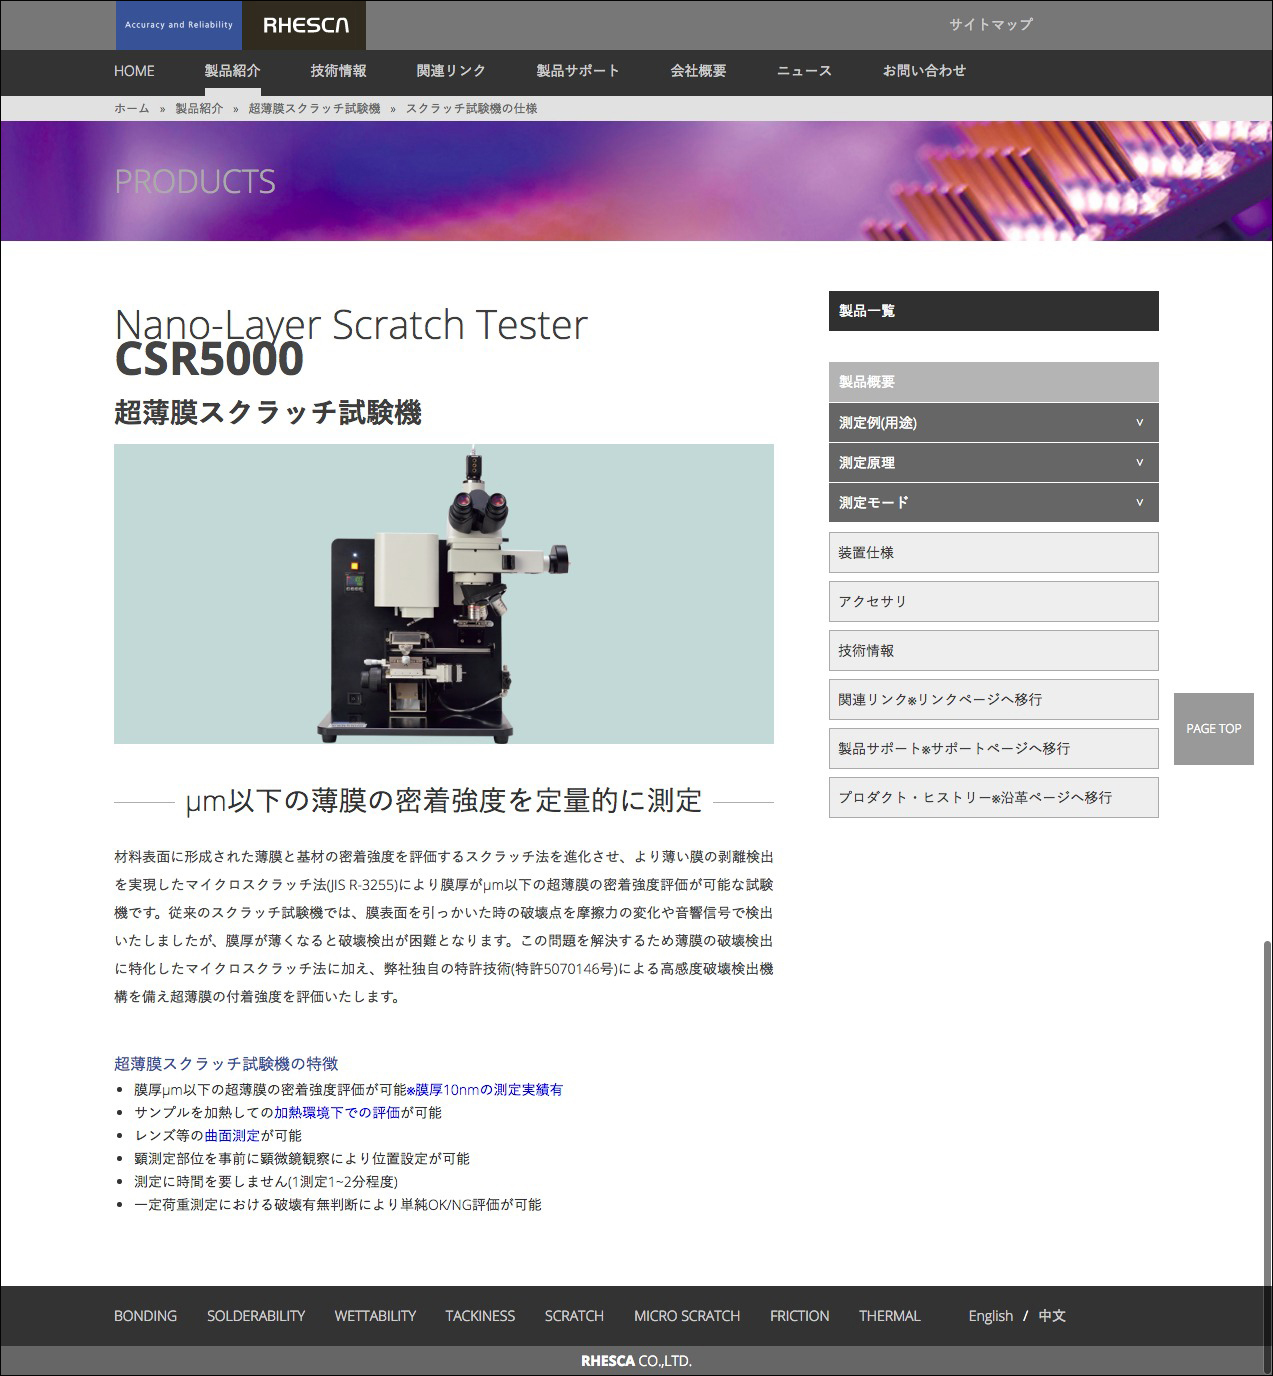Image resolution: width=1273 pixels, height=1376 pixels.
Task: Open 製品サポート navigation menu
Action: click(578, 71)
